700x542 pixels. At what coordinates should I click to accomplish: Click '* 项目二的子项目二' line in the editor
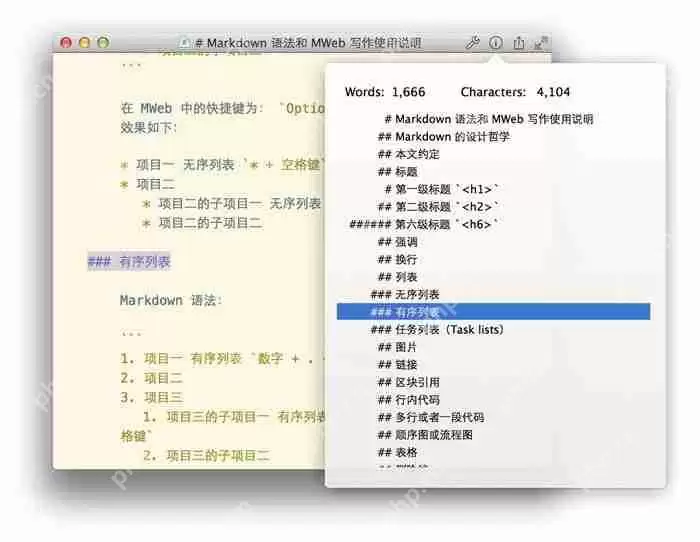[202, 223]
